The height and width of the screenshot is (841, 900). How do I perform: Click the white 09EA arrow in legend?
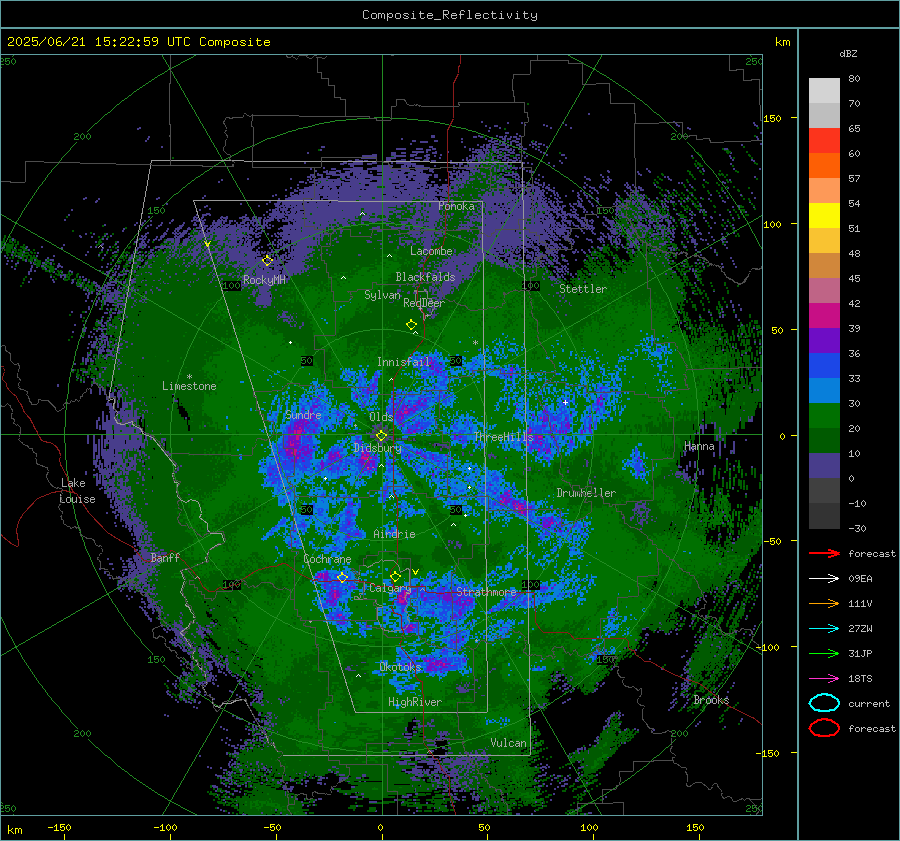click(824, 578)
